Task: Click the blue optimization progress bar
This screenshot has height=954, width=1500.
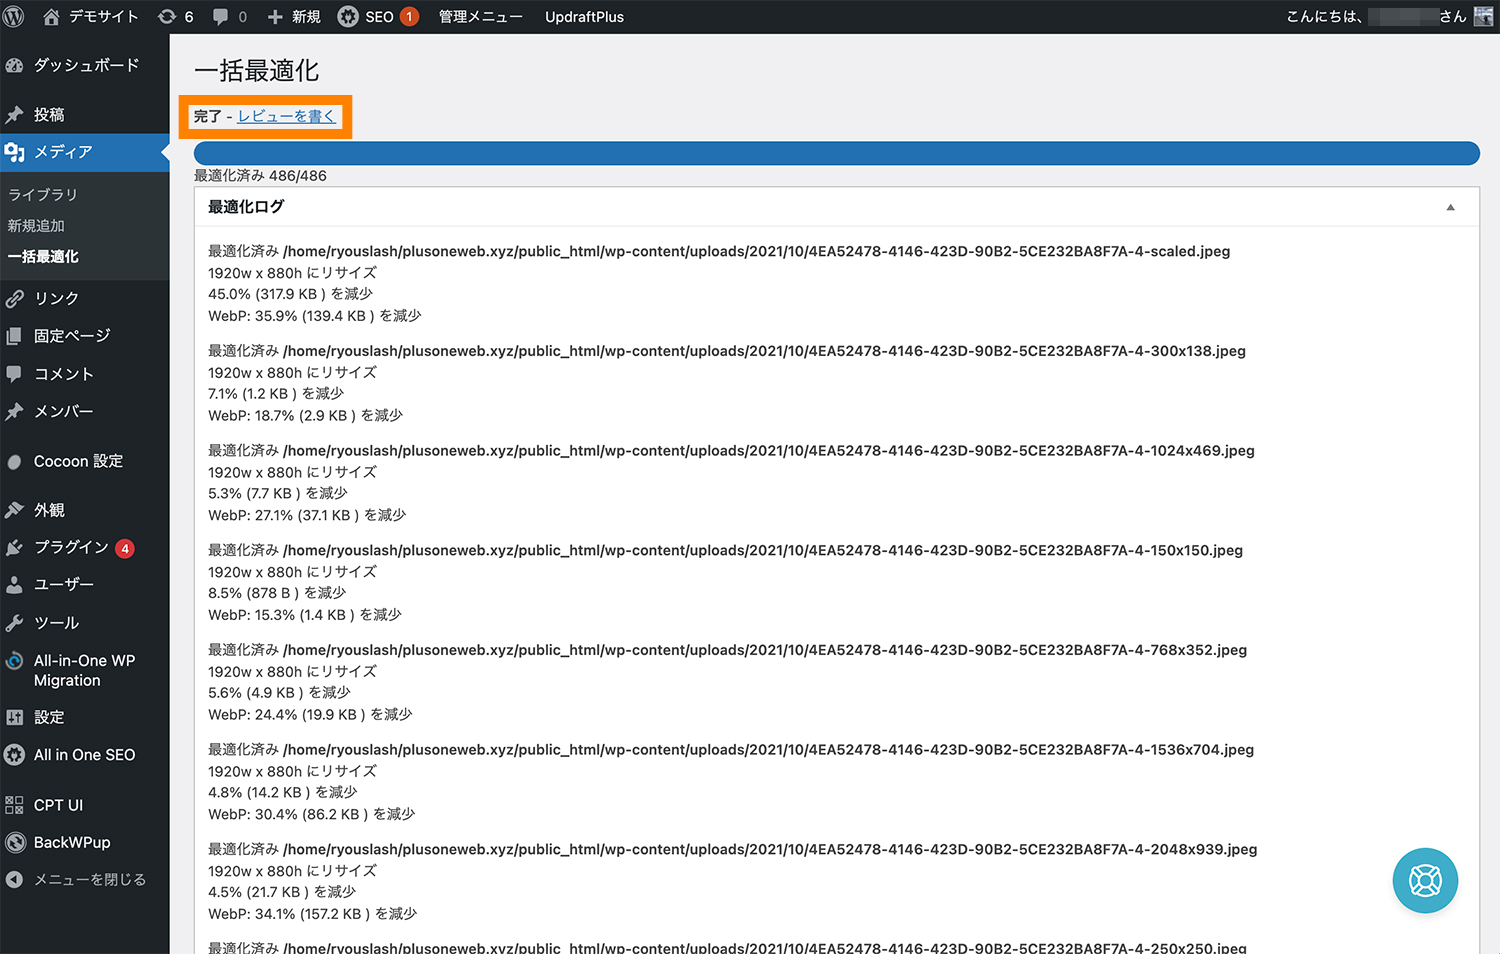Action: coord(837,153)
